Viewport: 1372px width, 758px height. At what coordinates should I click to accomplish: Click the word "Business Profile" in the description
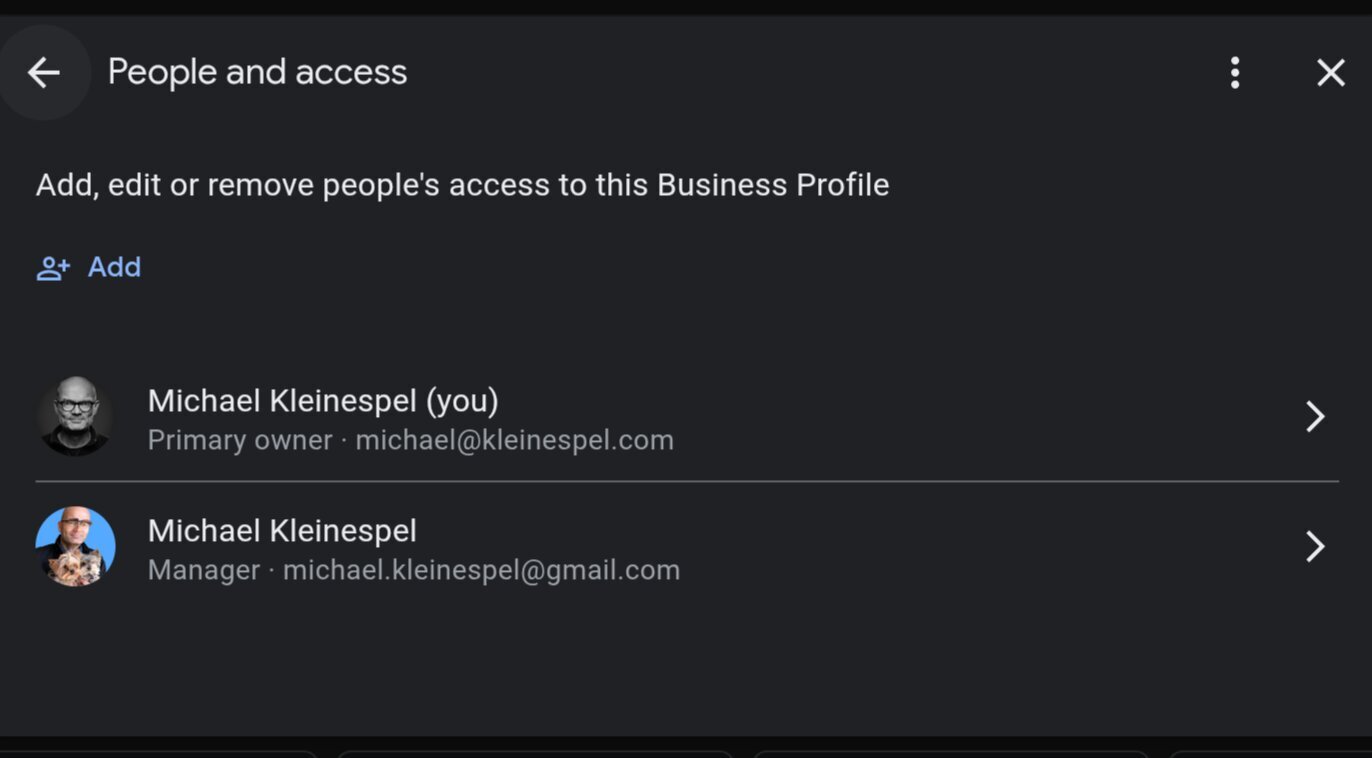coord(772,185)
